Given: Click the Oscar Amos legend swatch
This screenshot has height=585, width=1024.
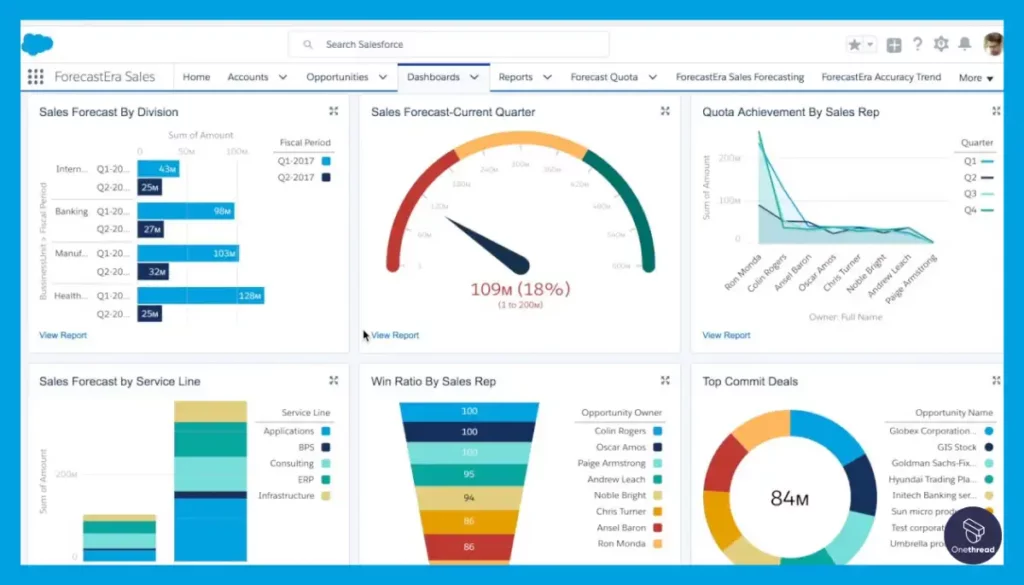Looking at the screenshot, I should click(x=658, y=447).
